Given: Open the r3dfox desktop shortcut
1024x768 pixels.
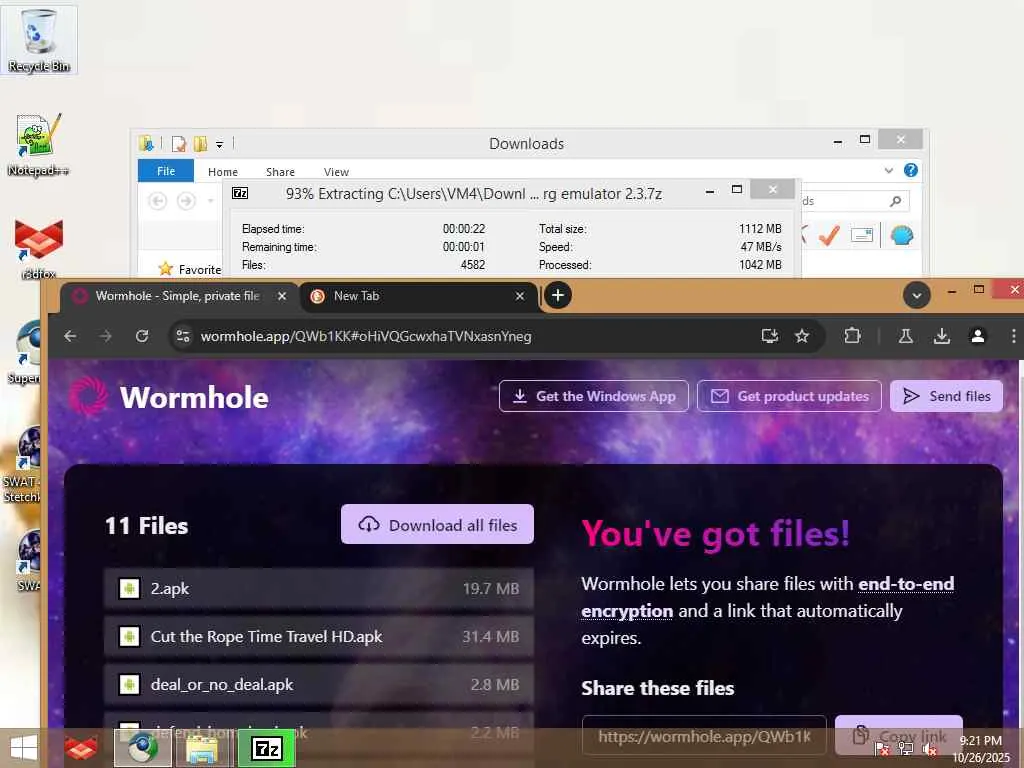Looking at the screenshot, I should pos(39,247).
